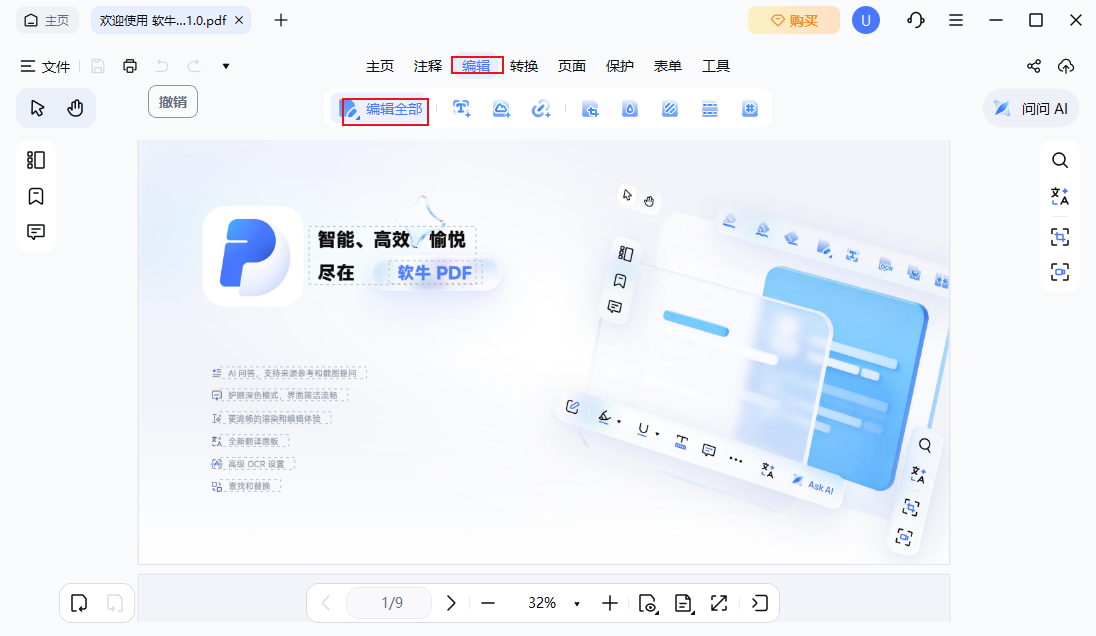Click the 购买 button
The image size is (1096, 636).
click(793, 20)
